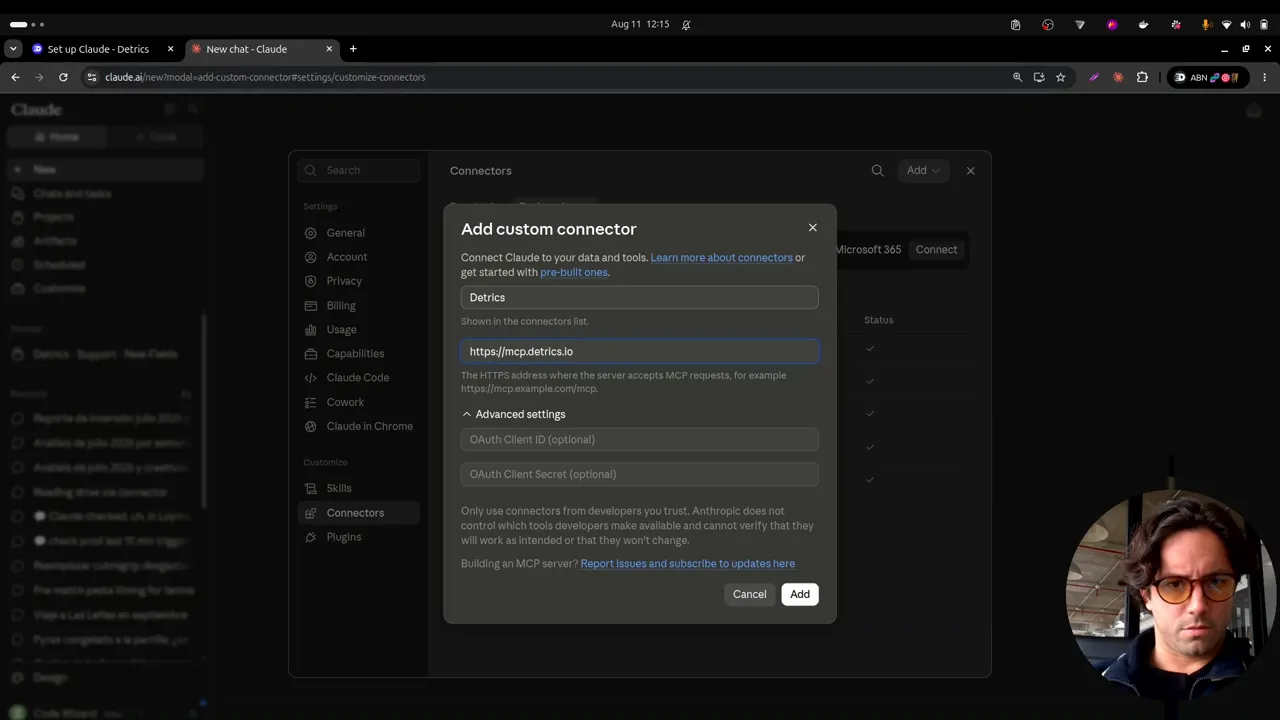The width and height of the screenshot is (1280, 720).
Task: Click the orange Claude extension icon
Action: (1118, 77)
